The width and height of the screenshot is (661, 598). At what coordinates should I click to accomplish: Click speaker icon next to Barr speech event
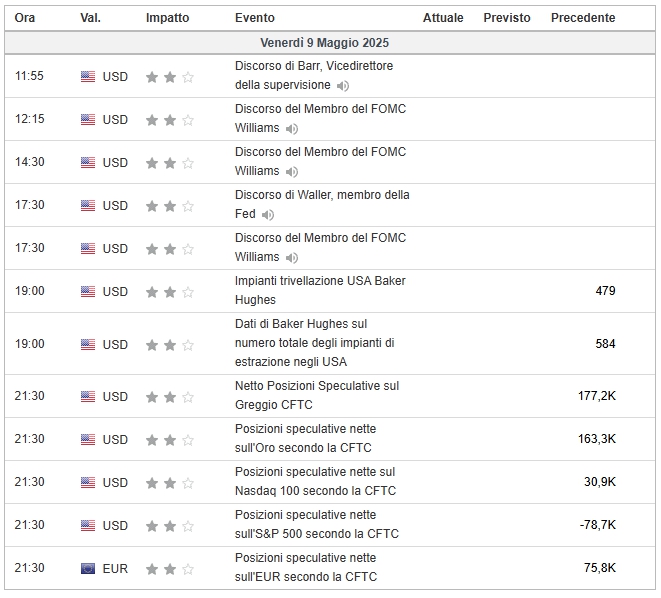click(x=343, y=86)
